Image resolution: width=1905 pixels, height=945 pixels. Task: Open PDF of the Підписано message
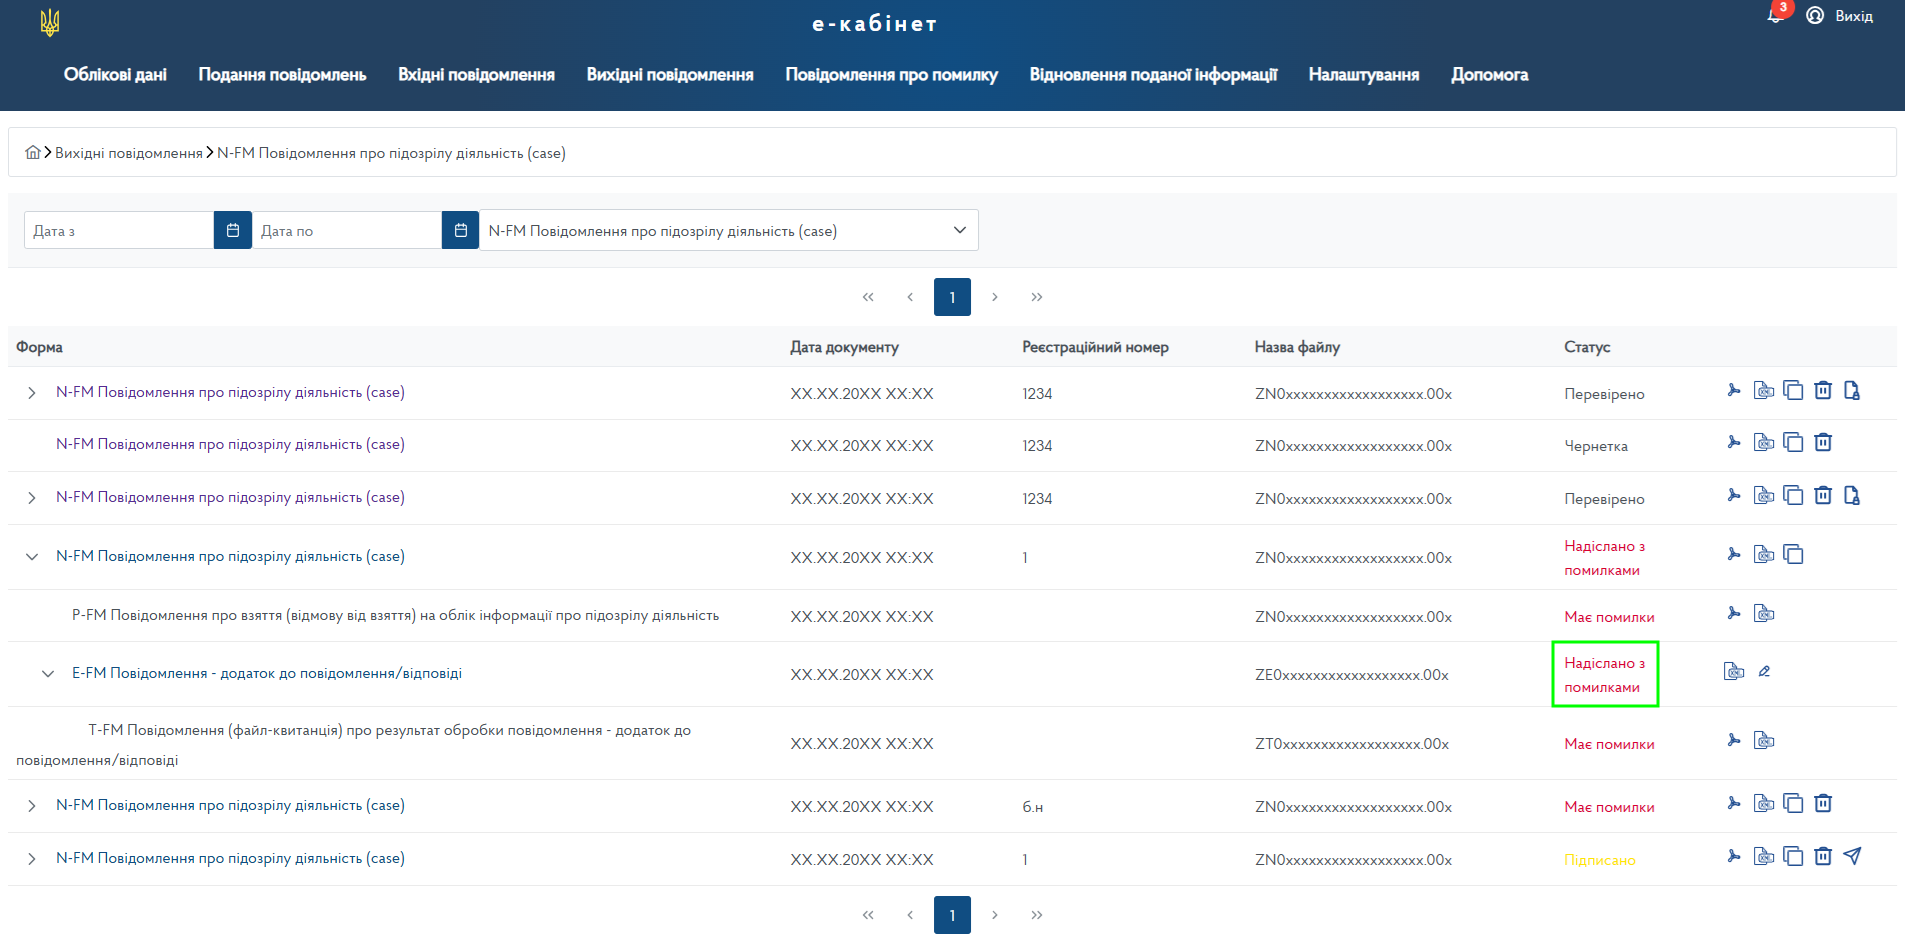click(x=1734, y=856)
